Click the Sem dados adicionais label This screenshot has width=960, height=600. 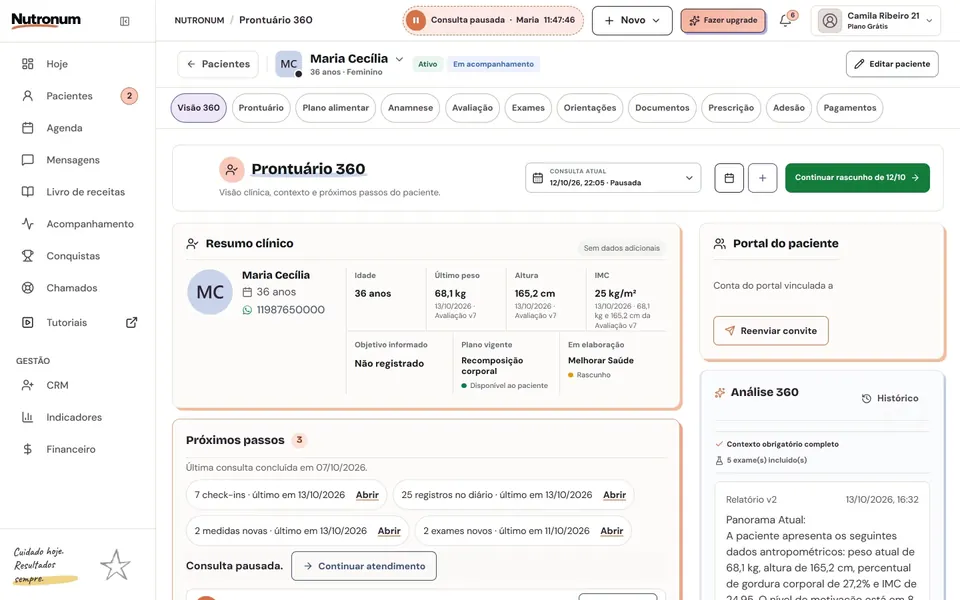tap(621, 248)
